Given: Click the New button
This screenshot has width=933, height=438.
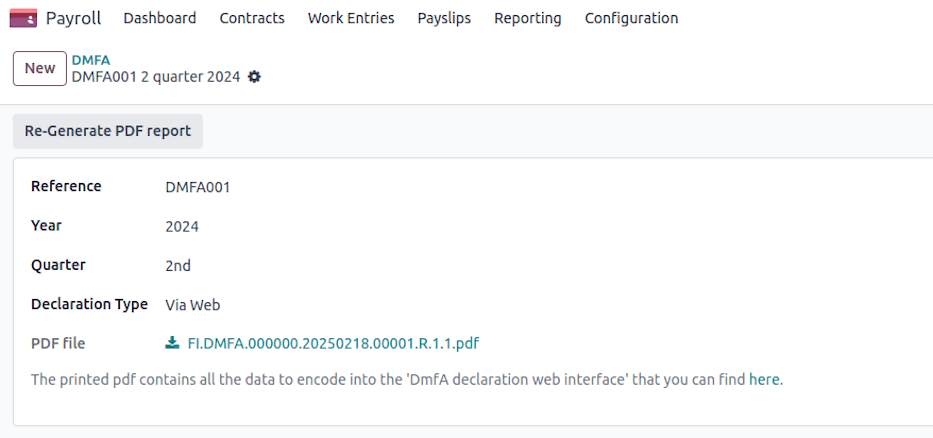Looking at the screenshot, I should pyautogui.click(x=40, y=68).
